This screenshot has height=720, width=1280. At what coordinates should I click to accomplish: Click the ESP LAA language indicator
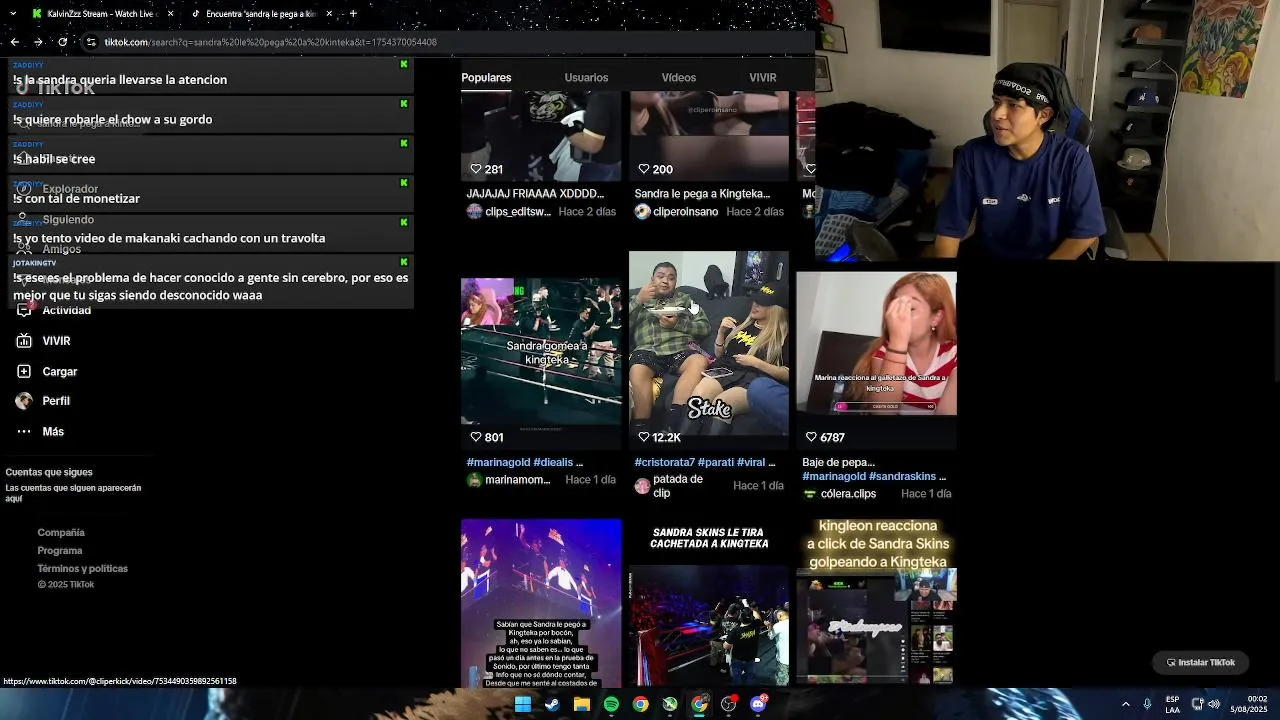point(1172,704)
